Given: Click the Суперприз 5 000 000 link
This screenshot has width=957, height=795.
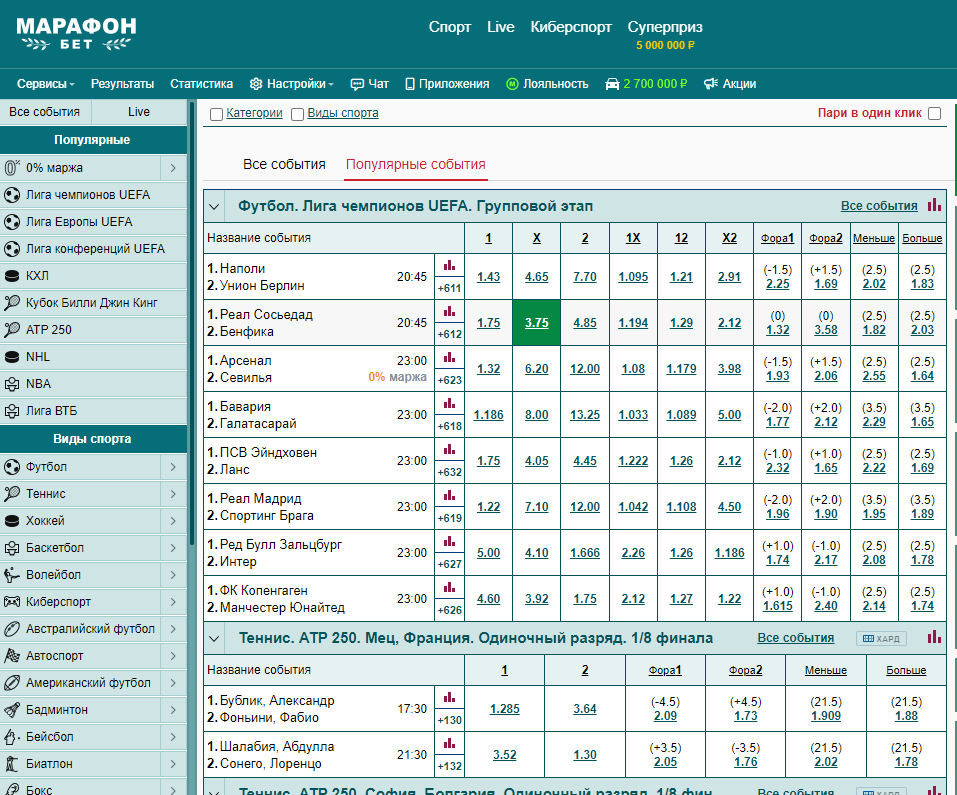Looking at the screenshot, I should tap(665, 35).
